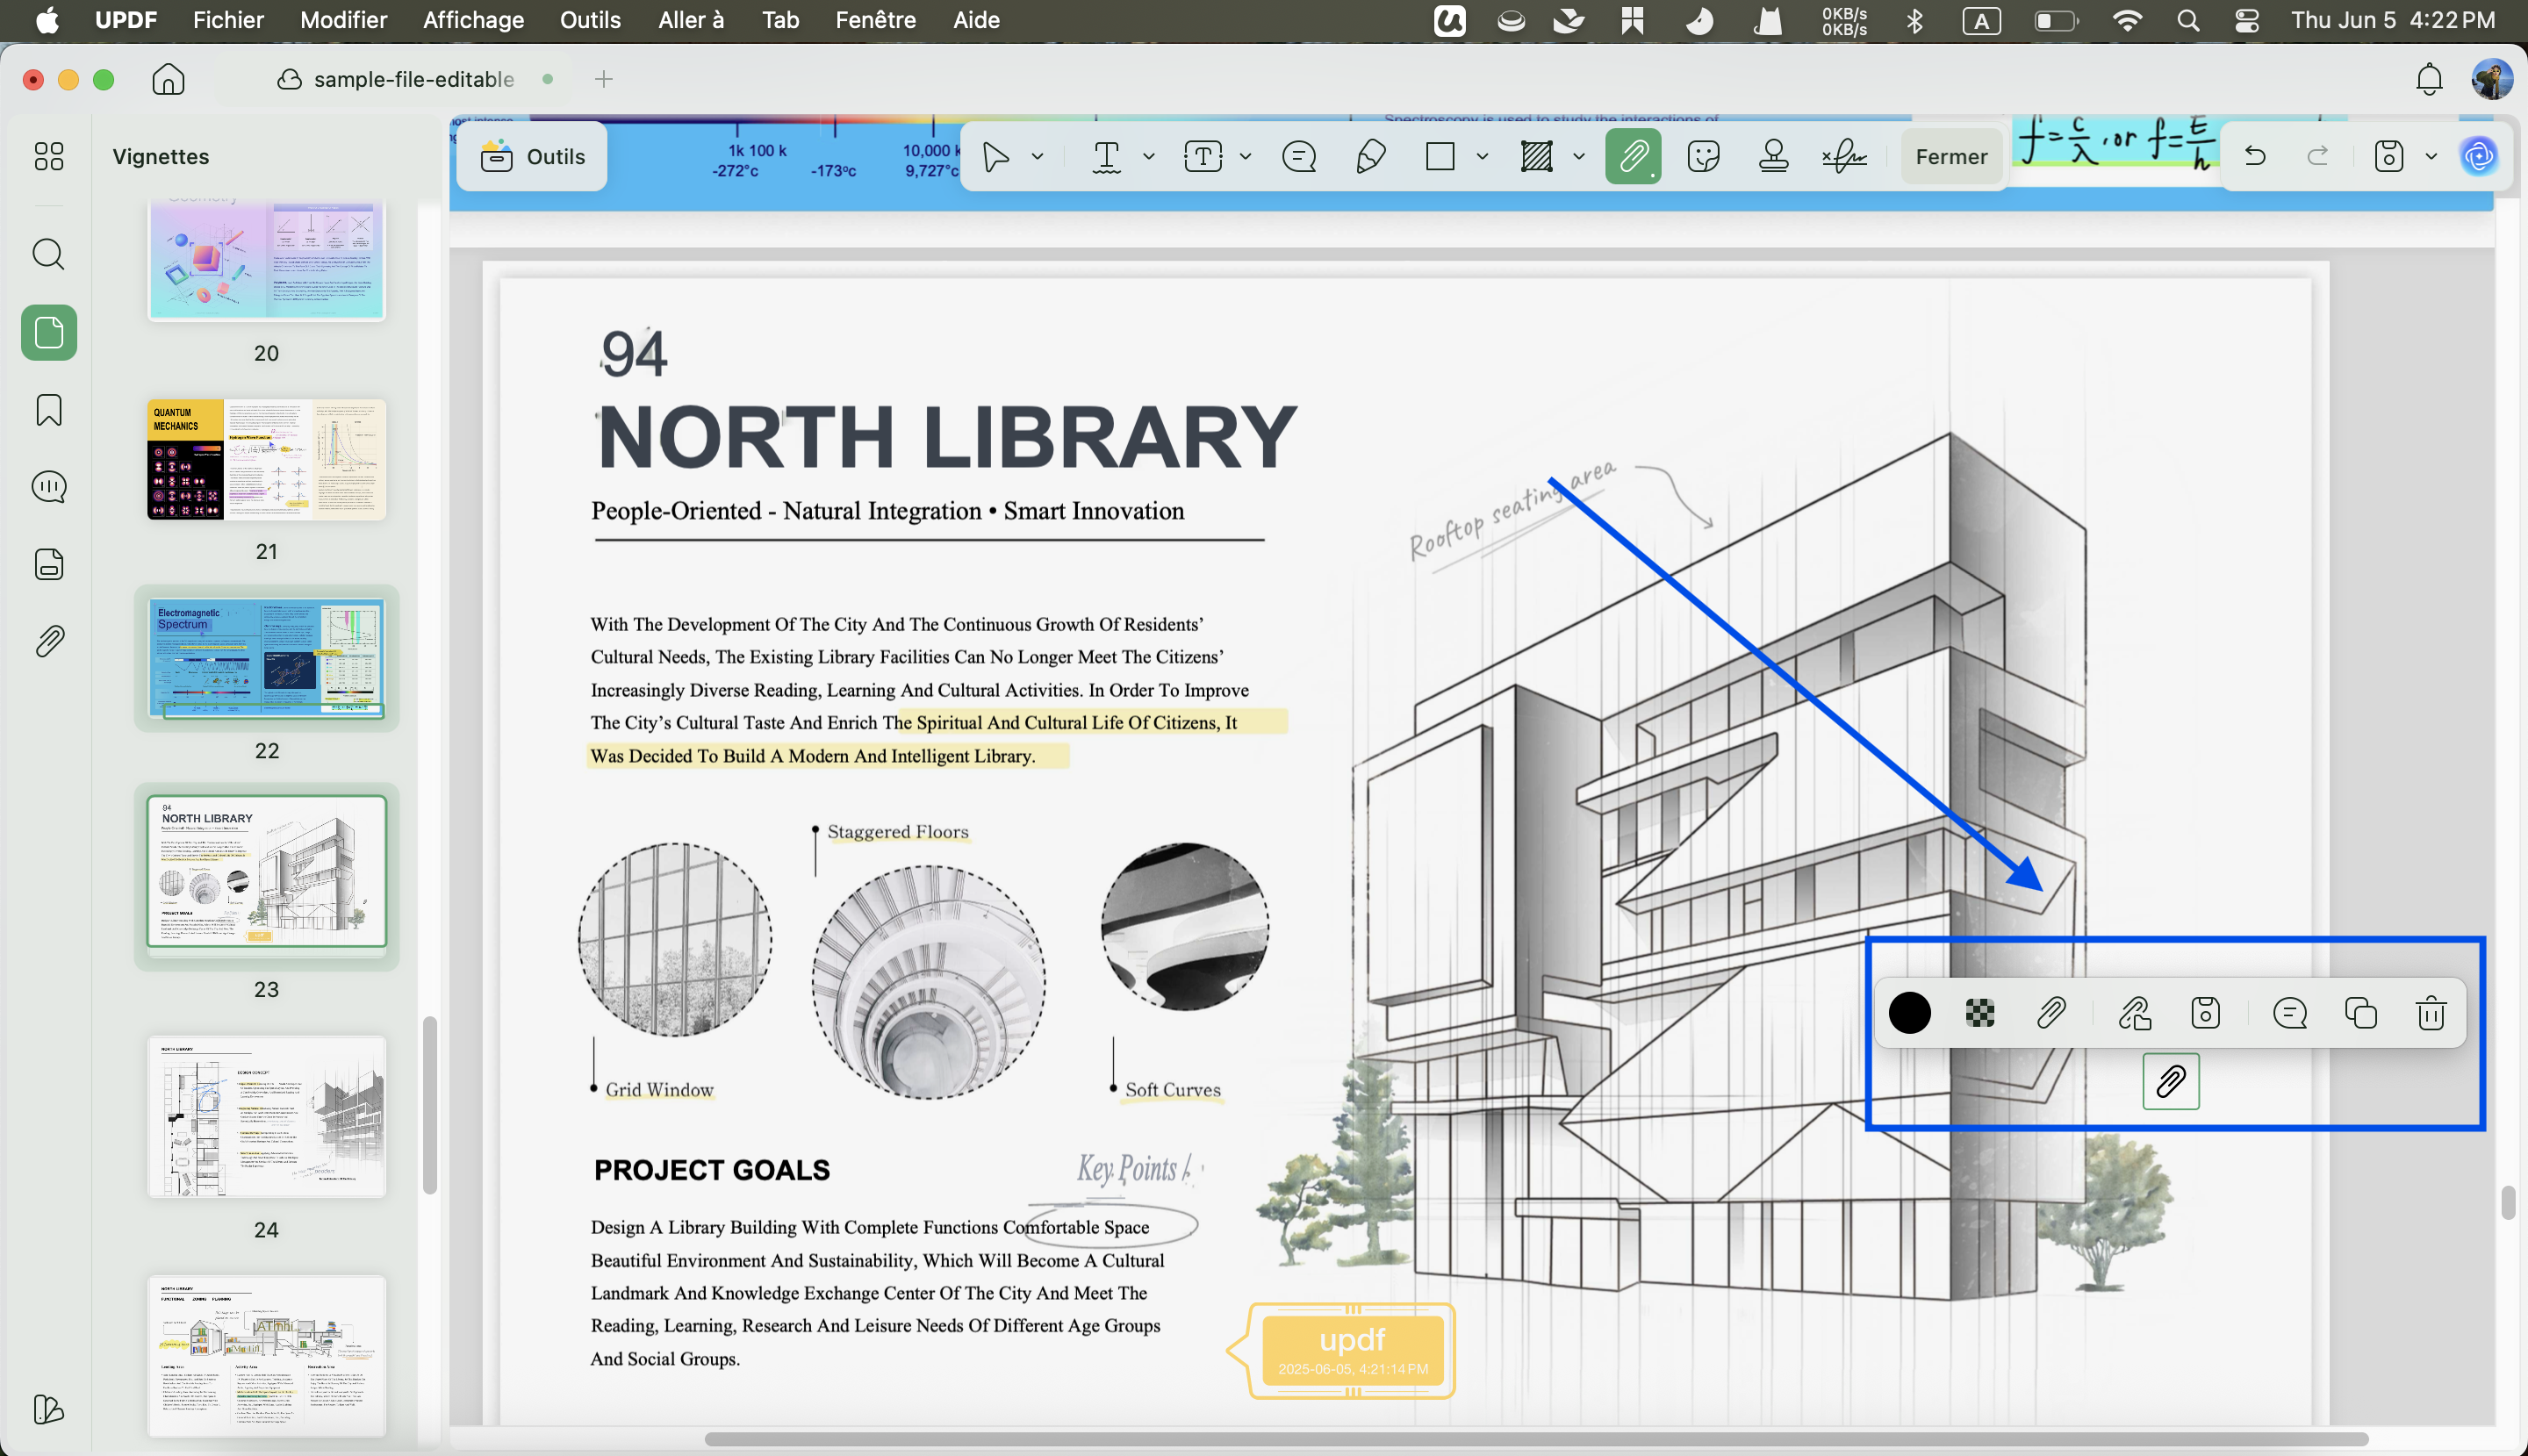This screenshot has width=2528, height=1456.
Task: Open the sticker tool
Action: tap(1703, 157)
